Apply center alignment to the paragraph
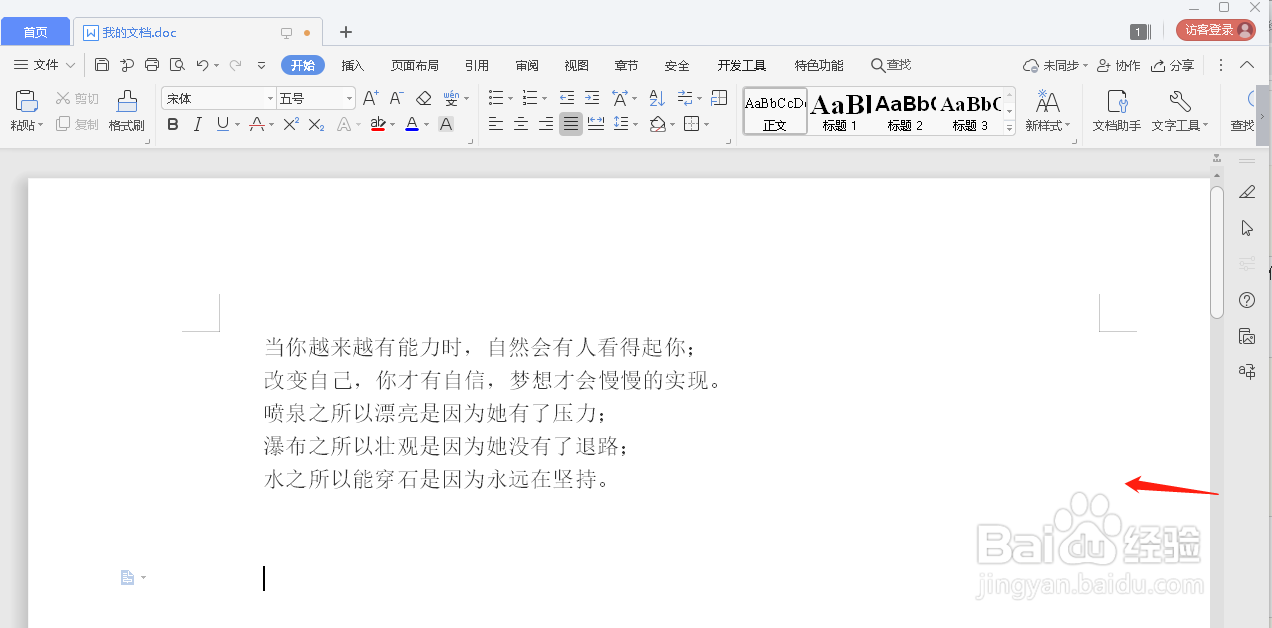Viewport: 1272px width, 628px height. point(521,124)
